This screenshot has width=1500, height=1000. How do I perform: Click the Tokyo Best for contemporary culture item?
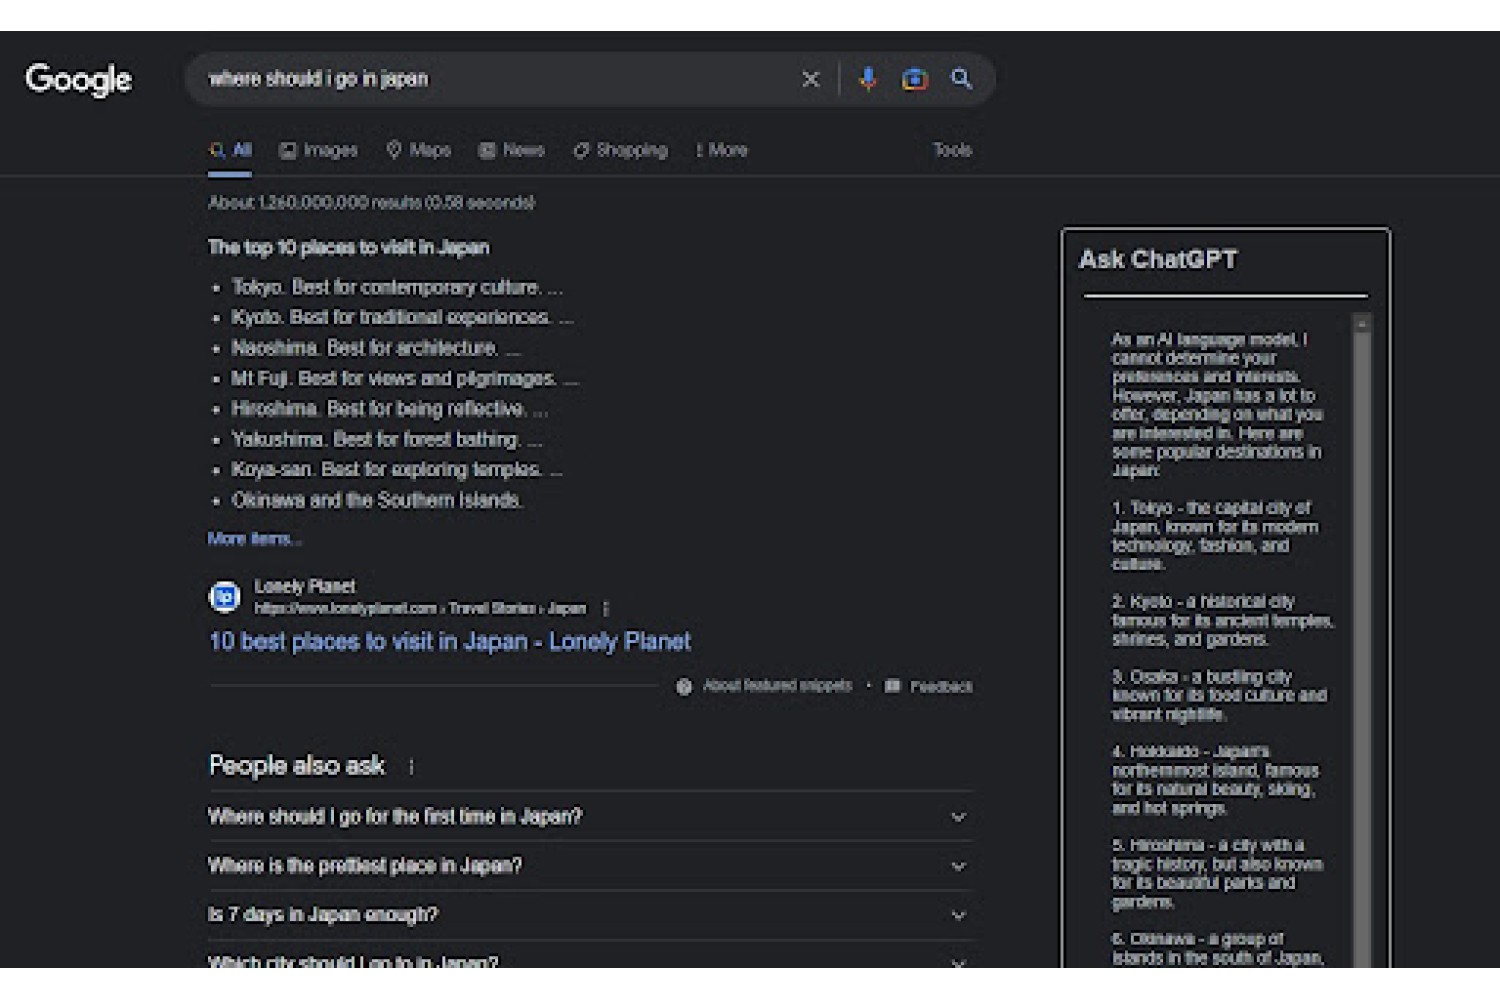pyautogui.click(x=397, y=288)
